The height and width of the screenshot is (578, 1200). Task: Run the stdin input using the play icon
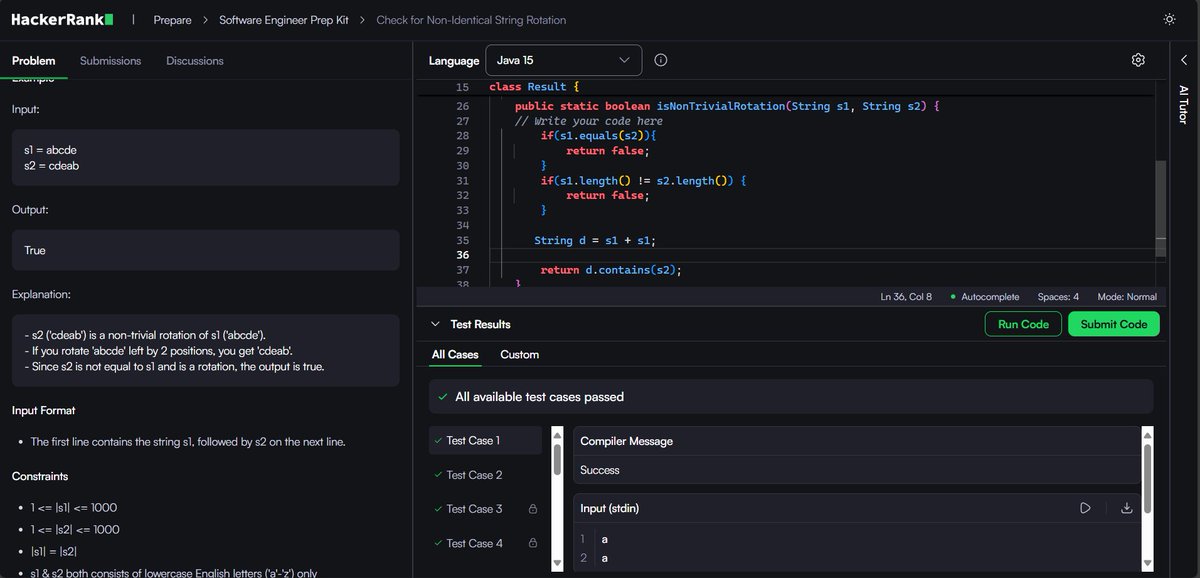pos(1085,508)
